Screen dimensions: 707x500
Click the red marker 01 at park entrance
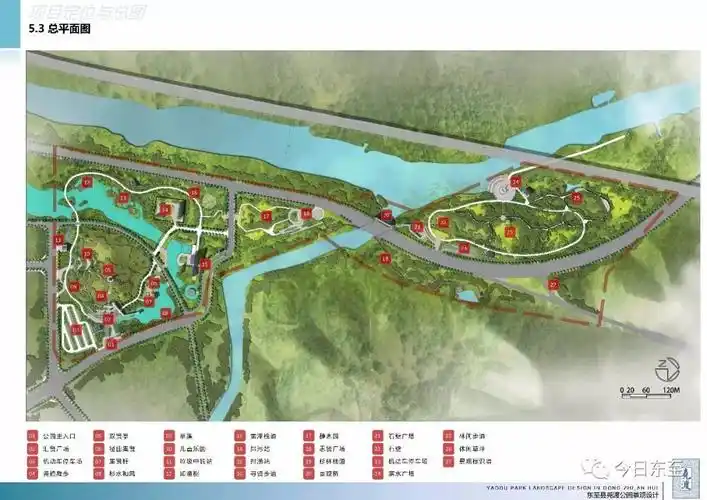tap(111, 343)
